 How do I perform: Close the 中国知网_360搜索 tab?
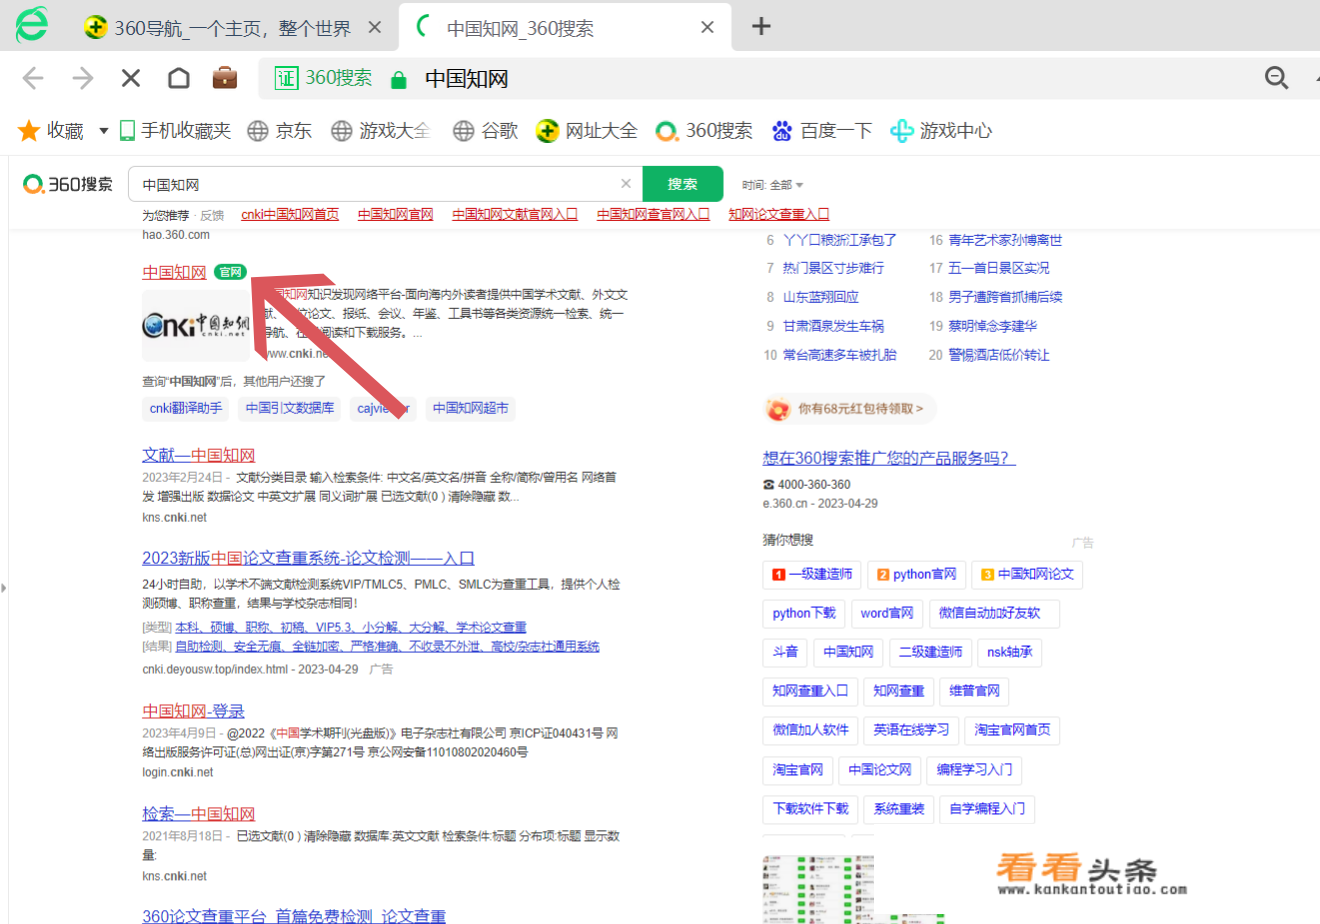point(707,28)
